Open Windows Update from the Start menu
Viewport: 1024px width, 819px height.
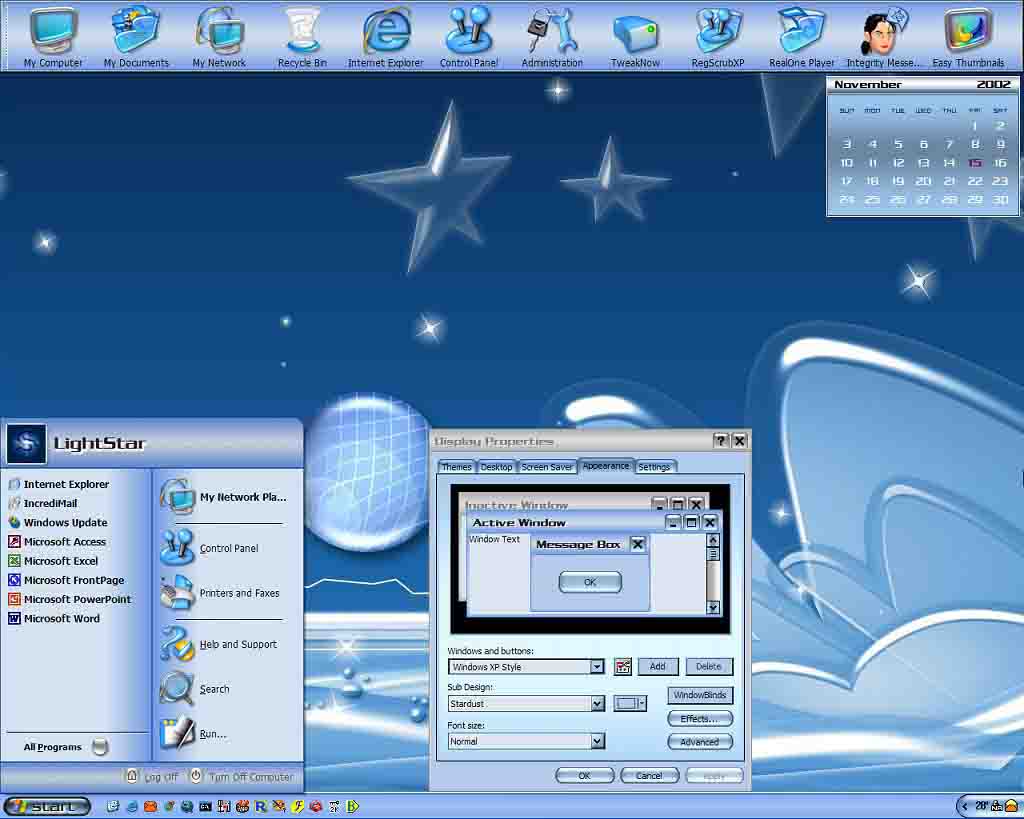[x=57, y=522]
